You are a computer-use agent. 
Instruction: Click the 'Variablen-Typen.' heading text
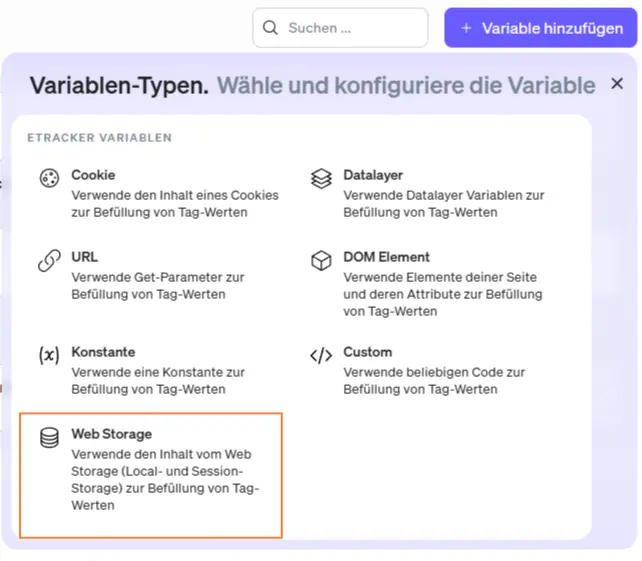coord(119,86)
